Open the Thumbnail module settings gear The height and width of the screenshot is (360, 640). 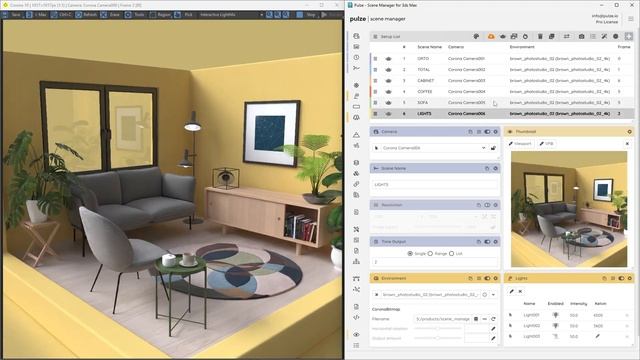[629, 132]
